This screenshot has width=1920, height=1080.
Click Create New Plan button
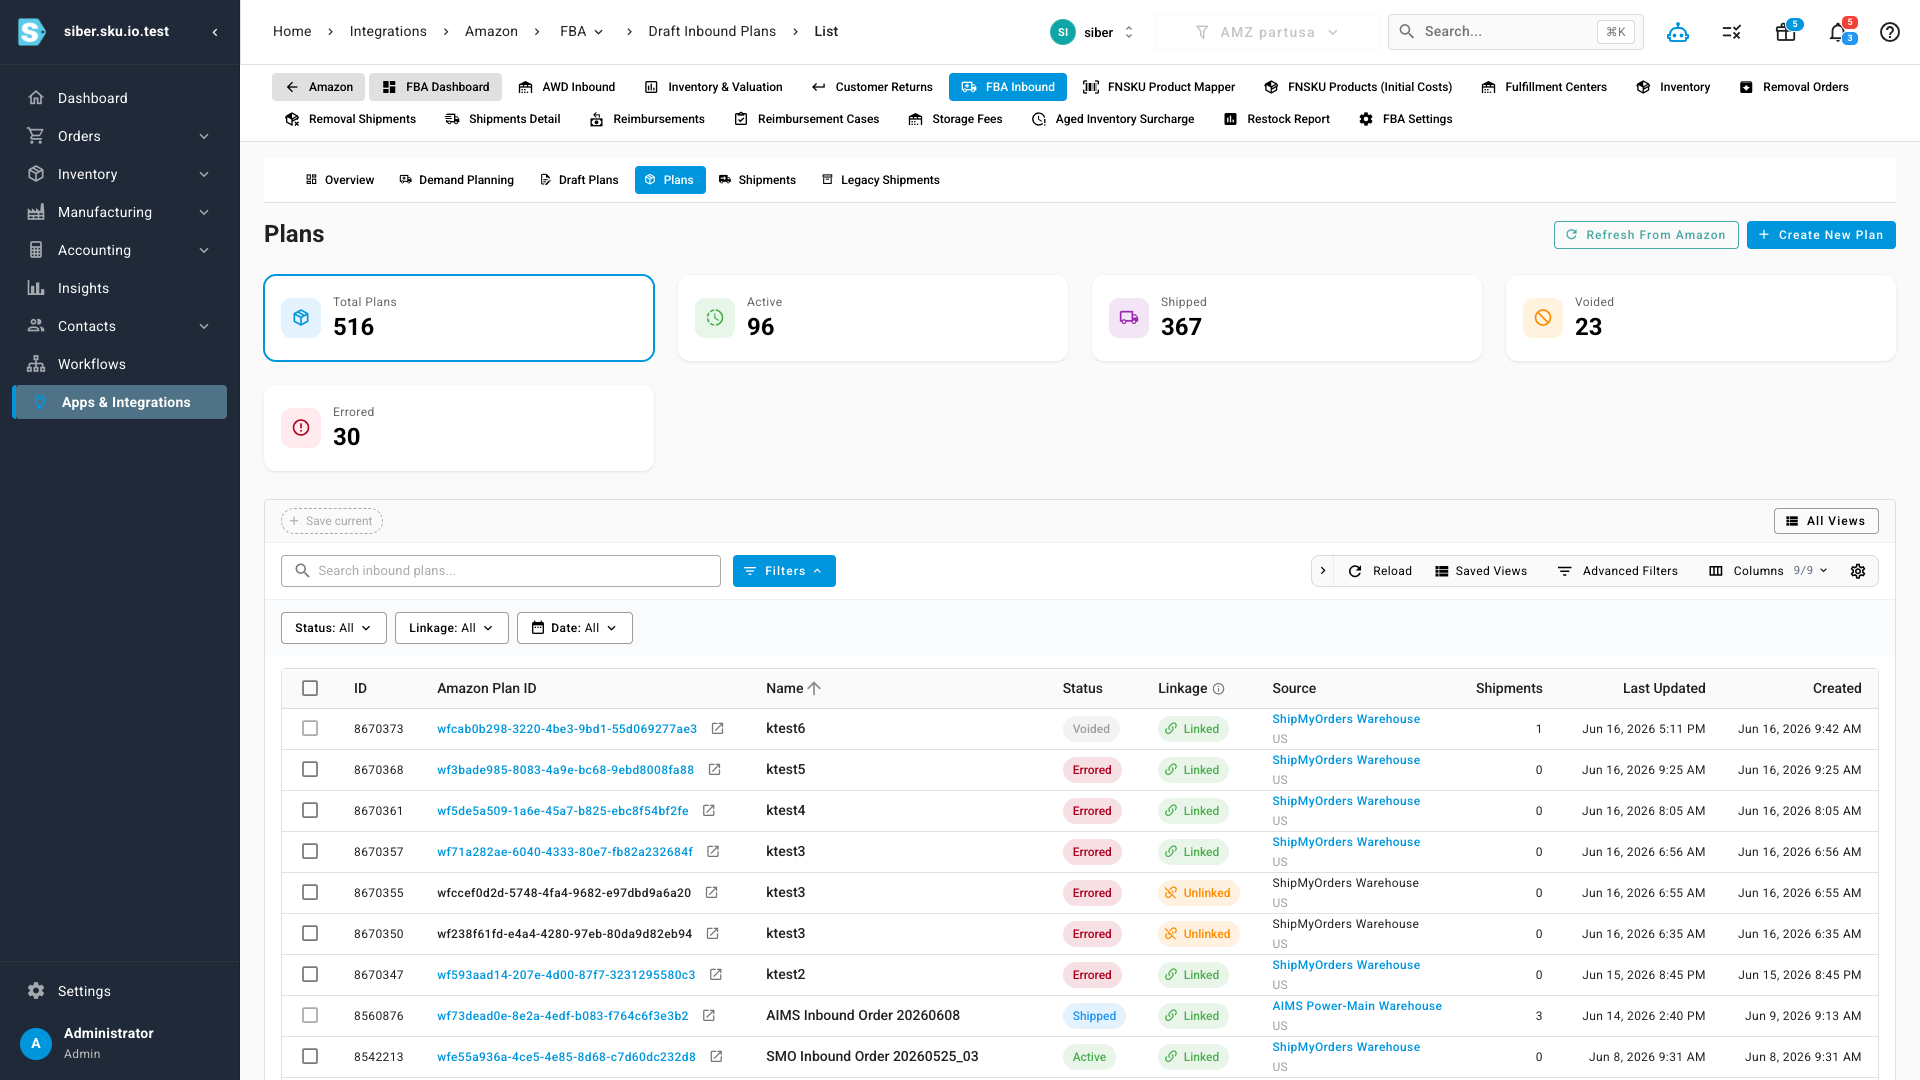(1821, 235)
